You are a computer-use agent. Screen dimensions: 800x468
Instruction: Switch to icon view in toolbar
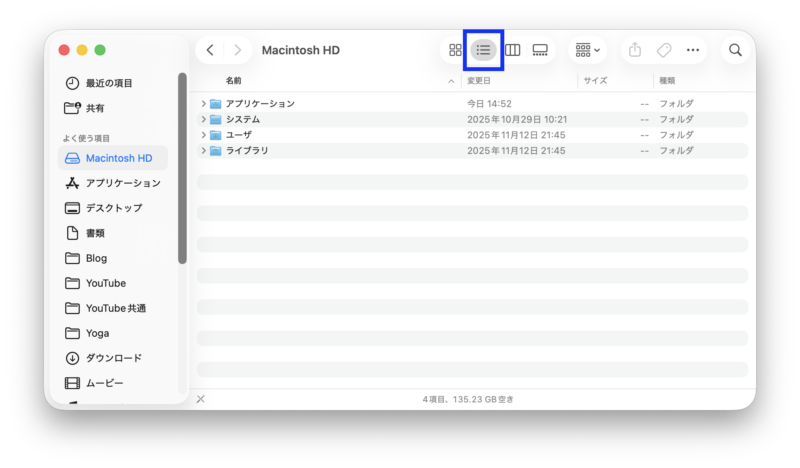click(x=456, y=50)
